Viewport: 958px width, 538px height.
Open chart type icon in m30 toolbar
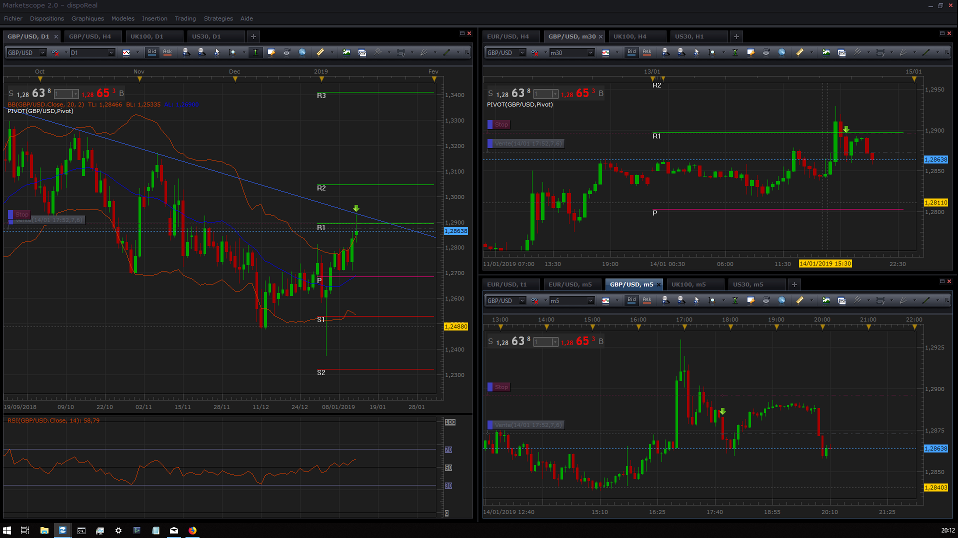[x=605, y=53]
